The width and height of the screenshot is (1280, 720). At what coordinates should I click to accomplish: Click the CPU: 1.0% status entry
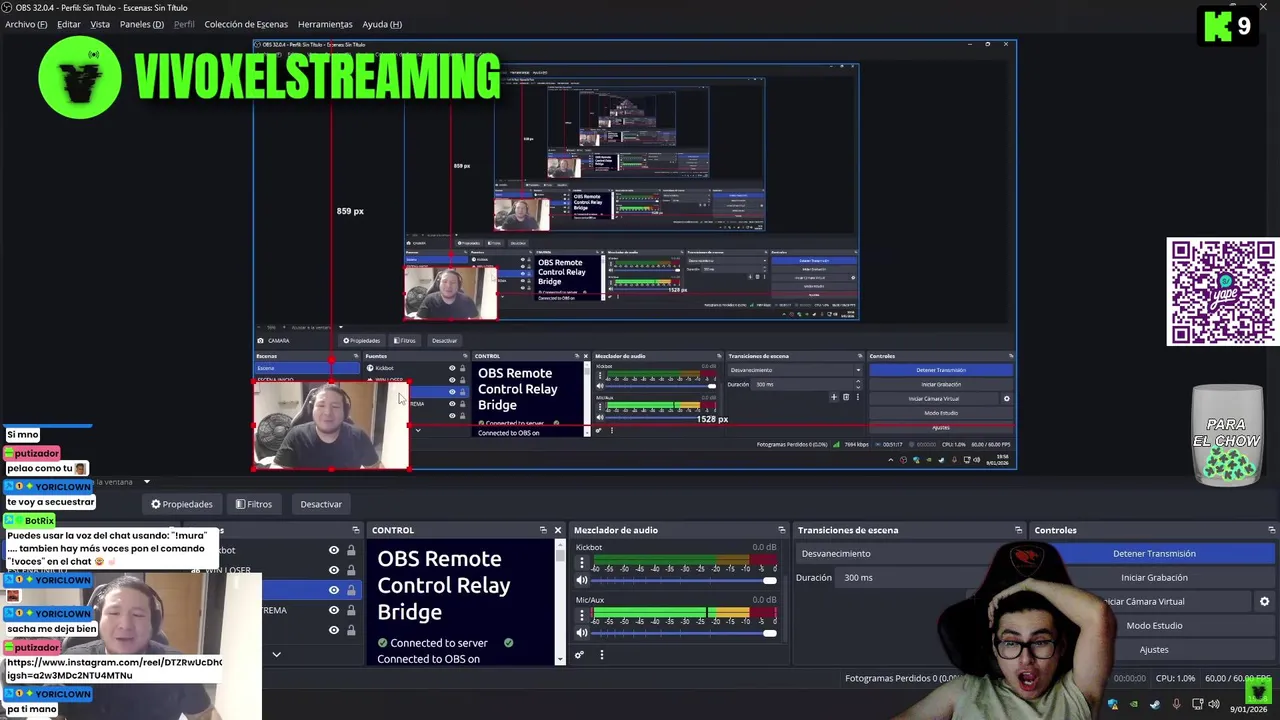tap(1176, 678)
